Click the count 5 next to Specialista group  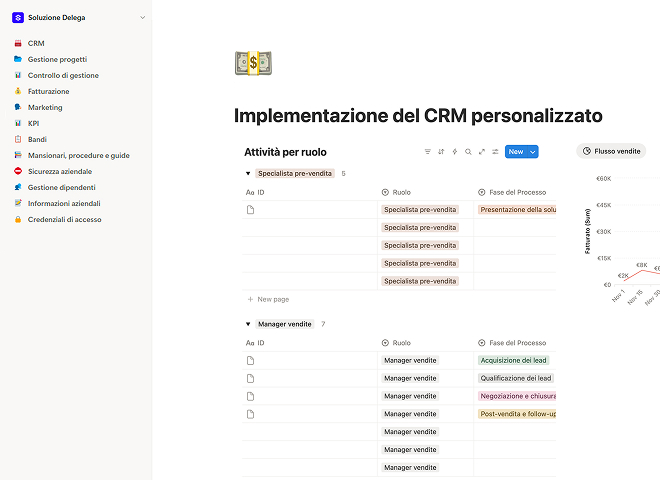(343, 173)
